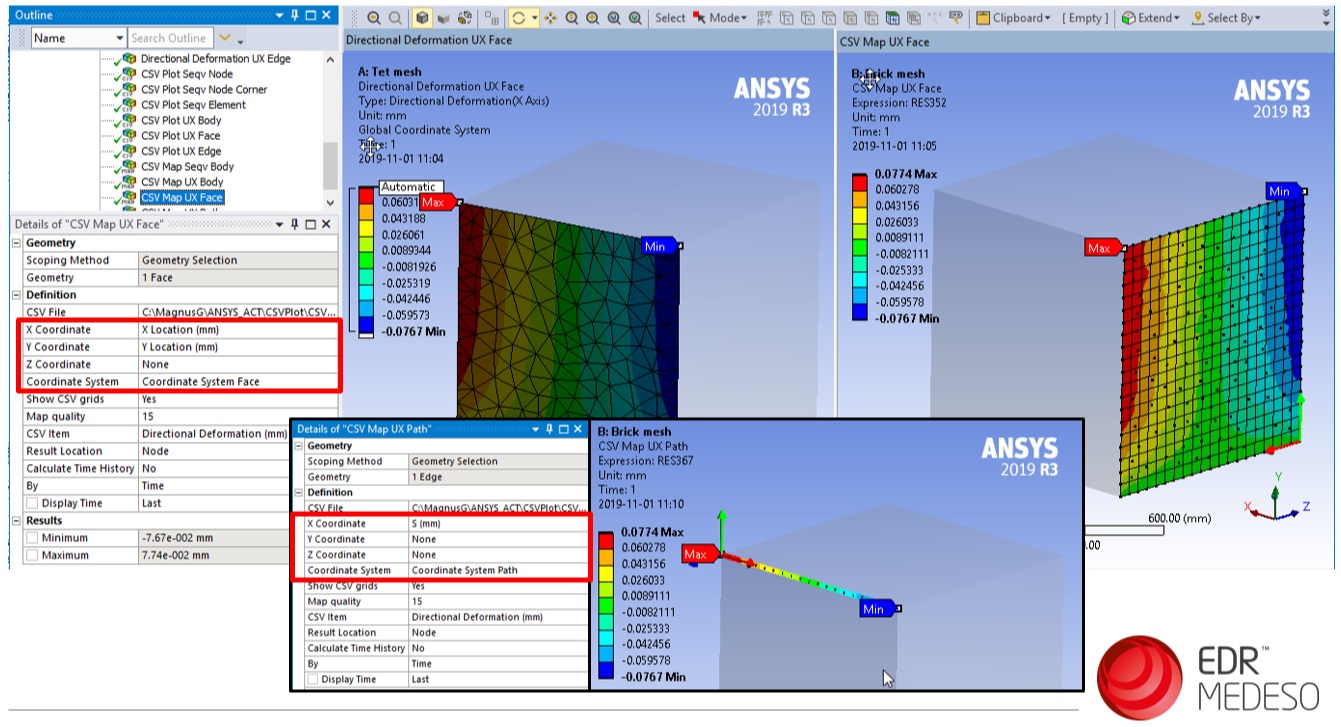Open the Clipboard dropdown
Screen dimensions: 1341x727
tap(1047, 19)
